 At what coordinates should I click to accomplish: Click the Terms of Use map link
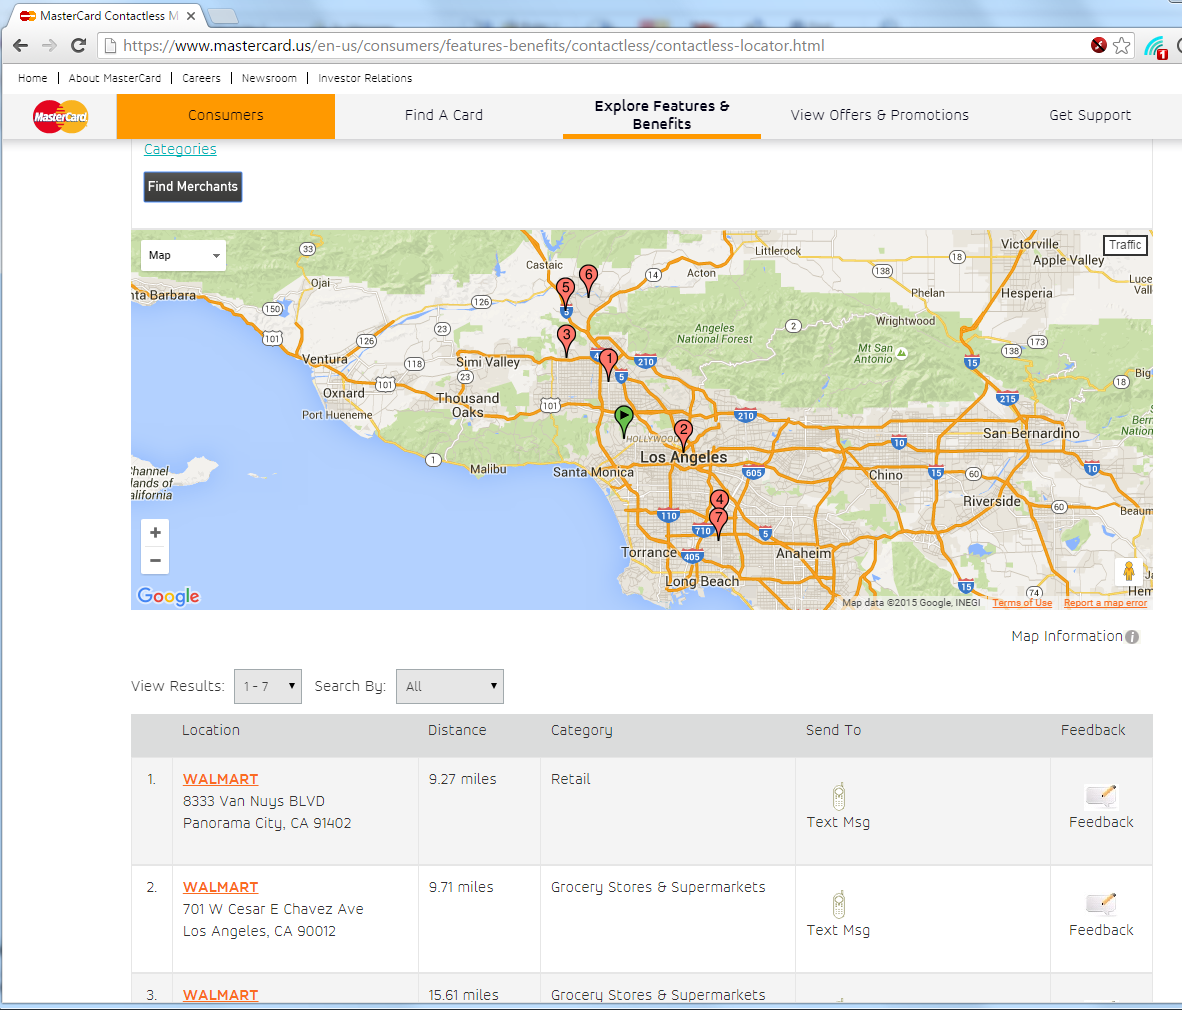(1021, 603)
